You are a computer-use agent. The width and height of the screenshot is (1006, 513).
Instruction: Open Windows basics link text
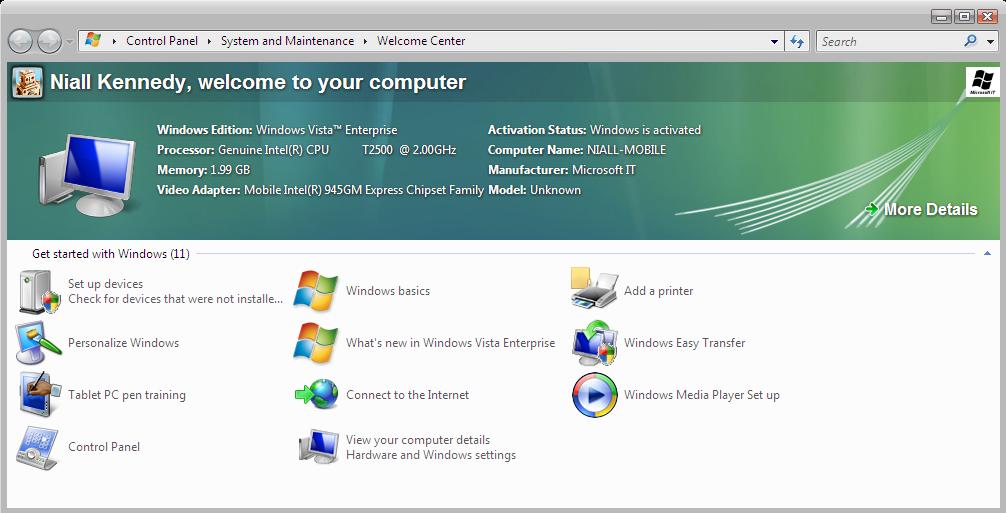tap(388, 291)
